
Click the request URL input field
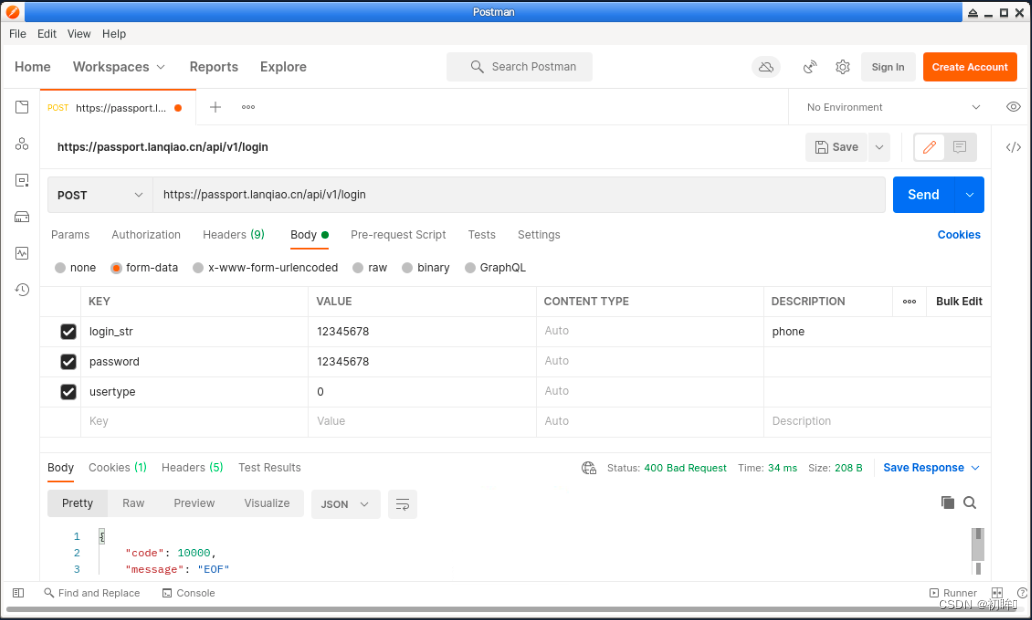coord(519,195)
